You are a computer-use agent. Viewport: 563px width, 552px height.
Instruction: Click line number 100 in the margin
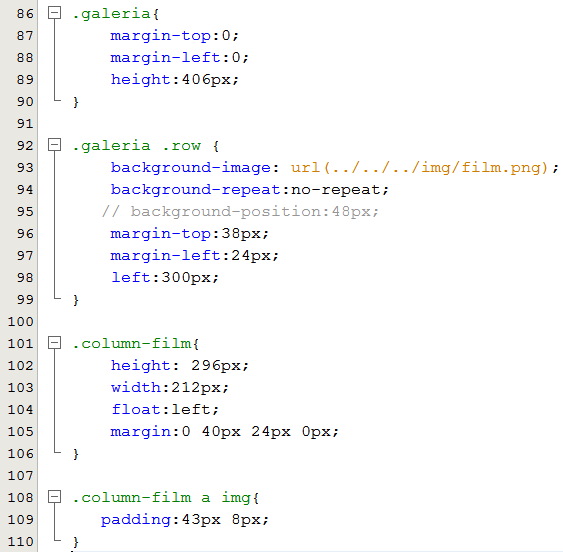coord(20,321)
